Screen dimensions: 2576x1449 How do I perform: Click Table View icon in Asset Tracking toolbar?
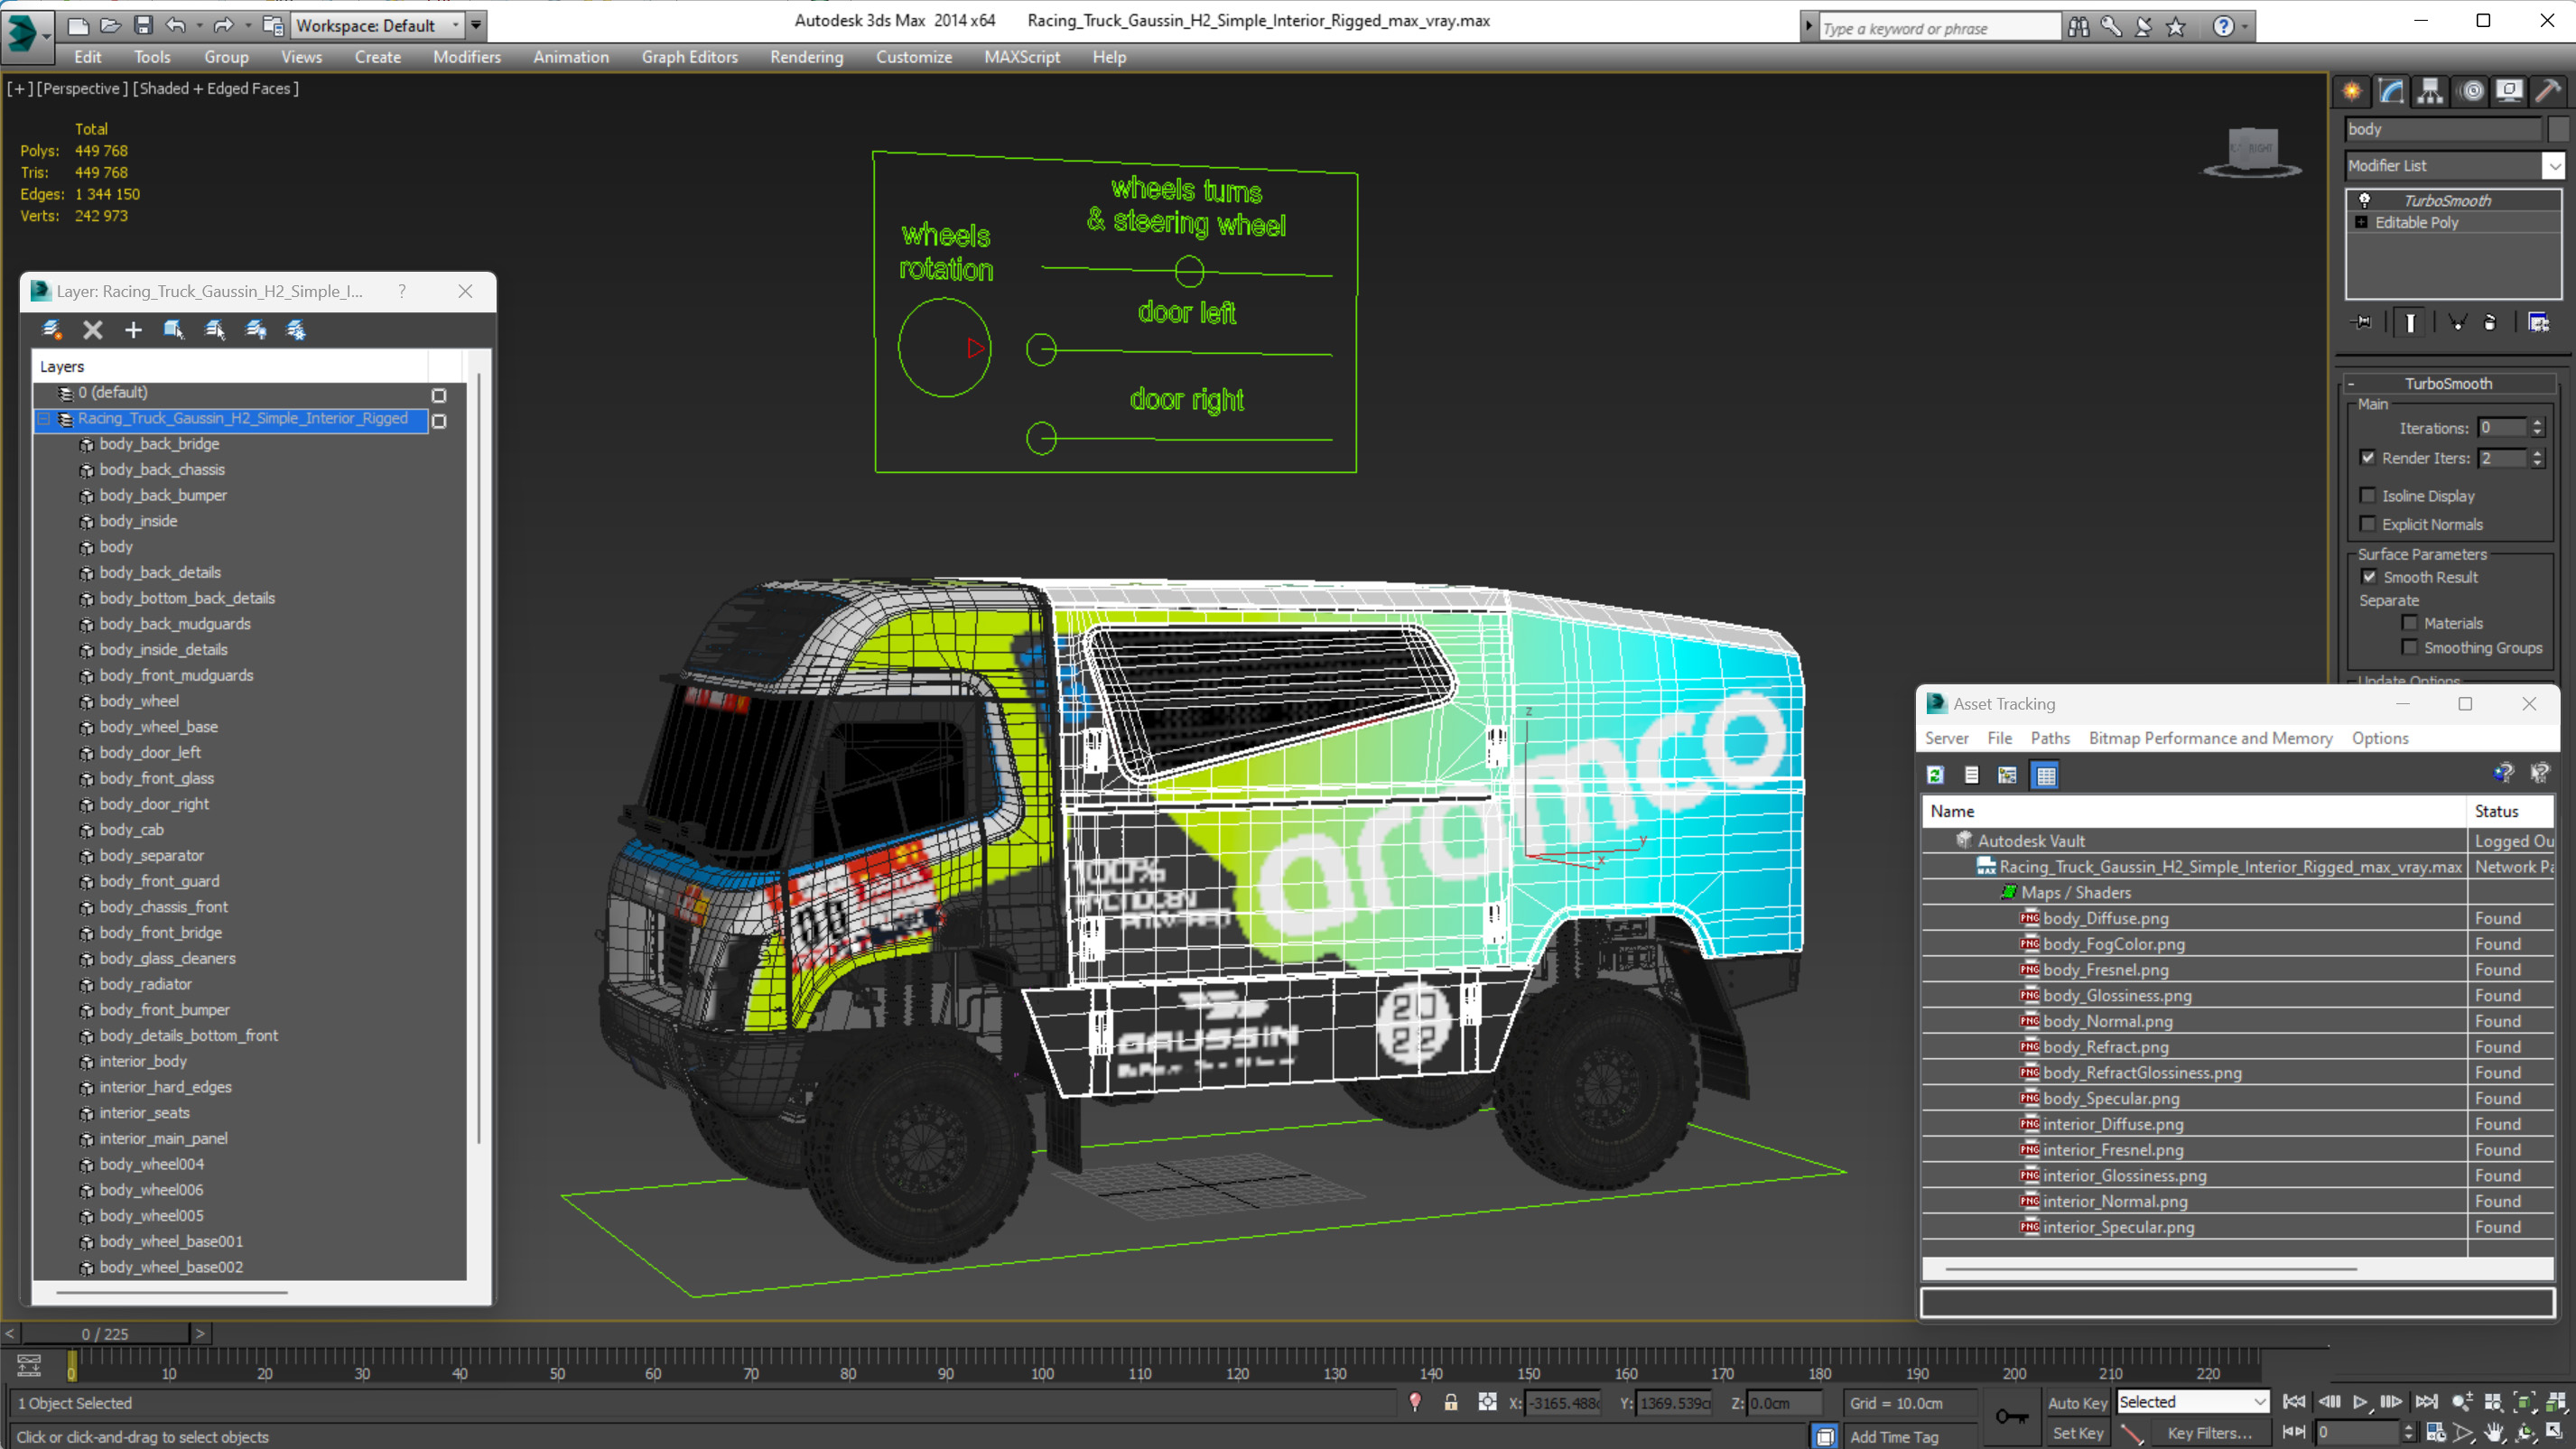tap(2046, 775)
